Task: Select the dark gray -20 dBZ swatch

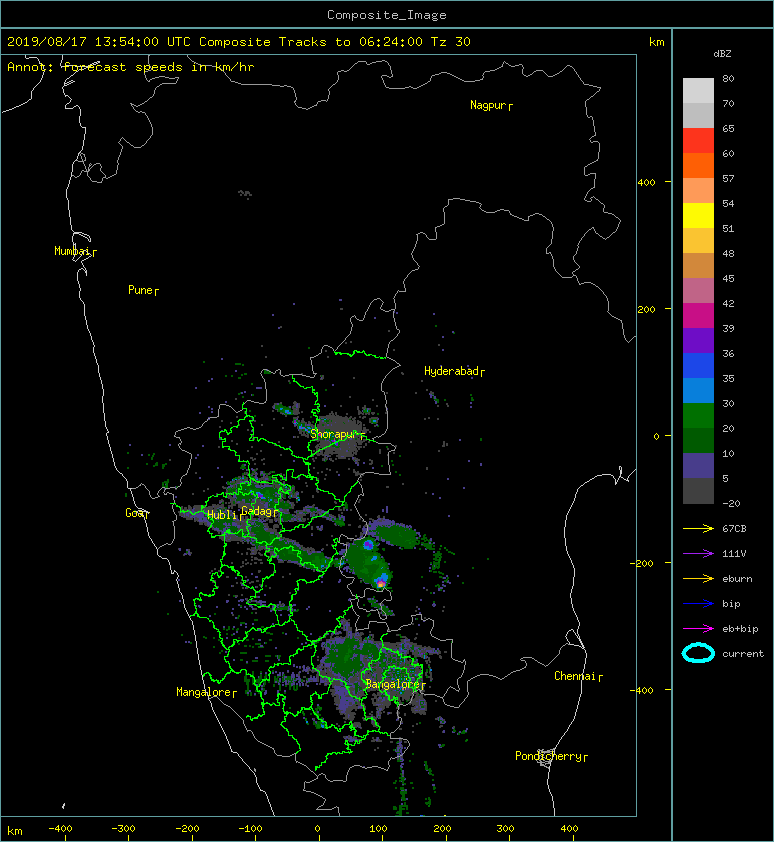Action: (x=698, y=491)
